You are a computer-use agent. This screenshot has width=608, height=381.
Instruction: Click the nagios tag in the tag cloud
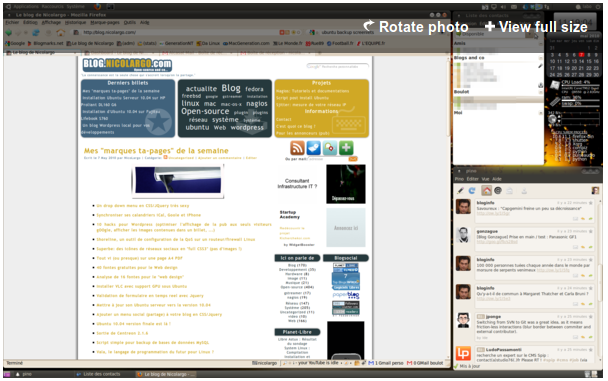point(257,103)
